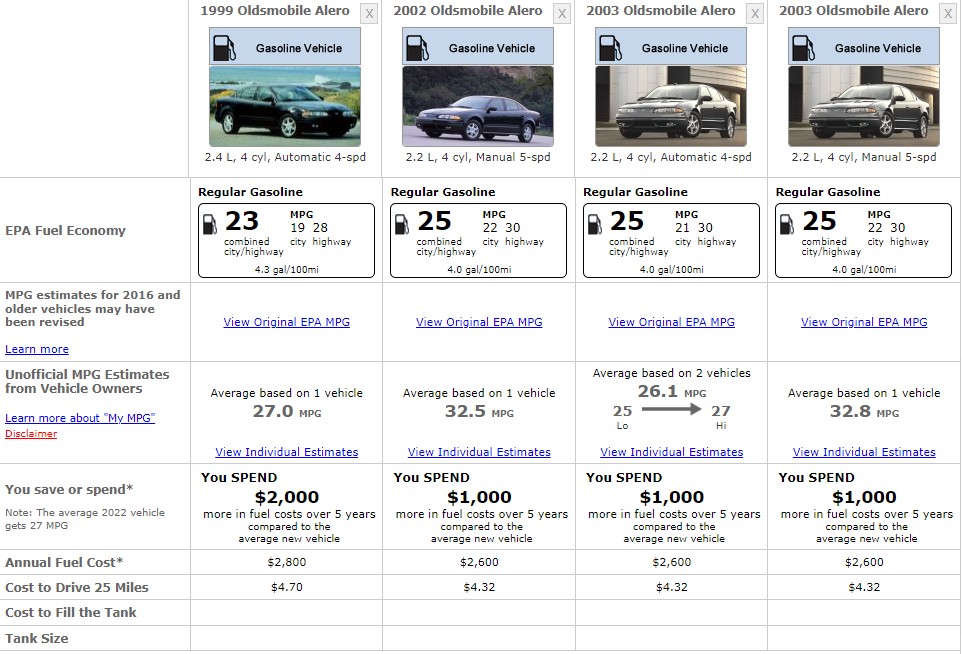
Task: Click small pump icon in 2003 Automatic MPG box
Action: point(595,224)
